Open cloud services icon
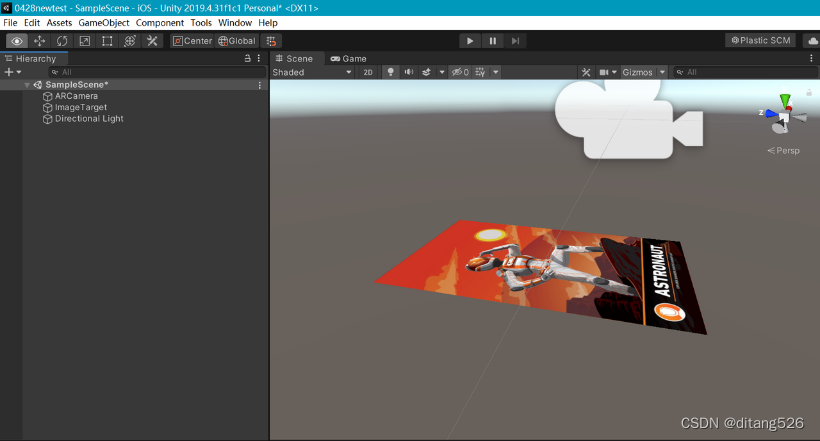Screen dimensions: 820x441 [812, 40]
